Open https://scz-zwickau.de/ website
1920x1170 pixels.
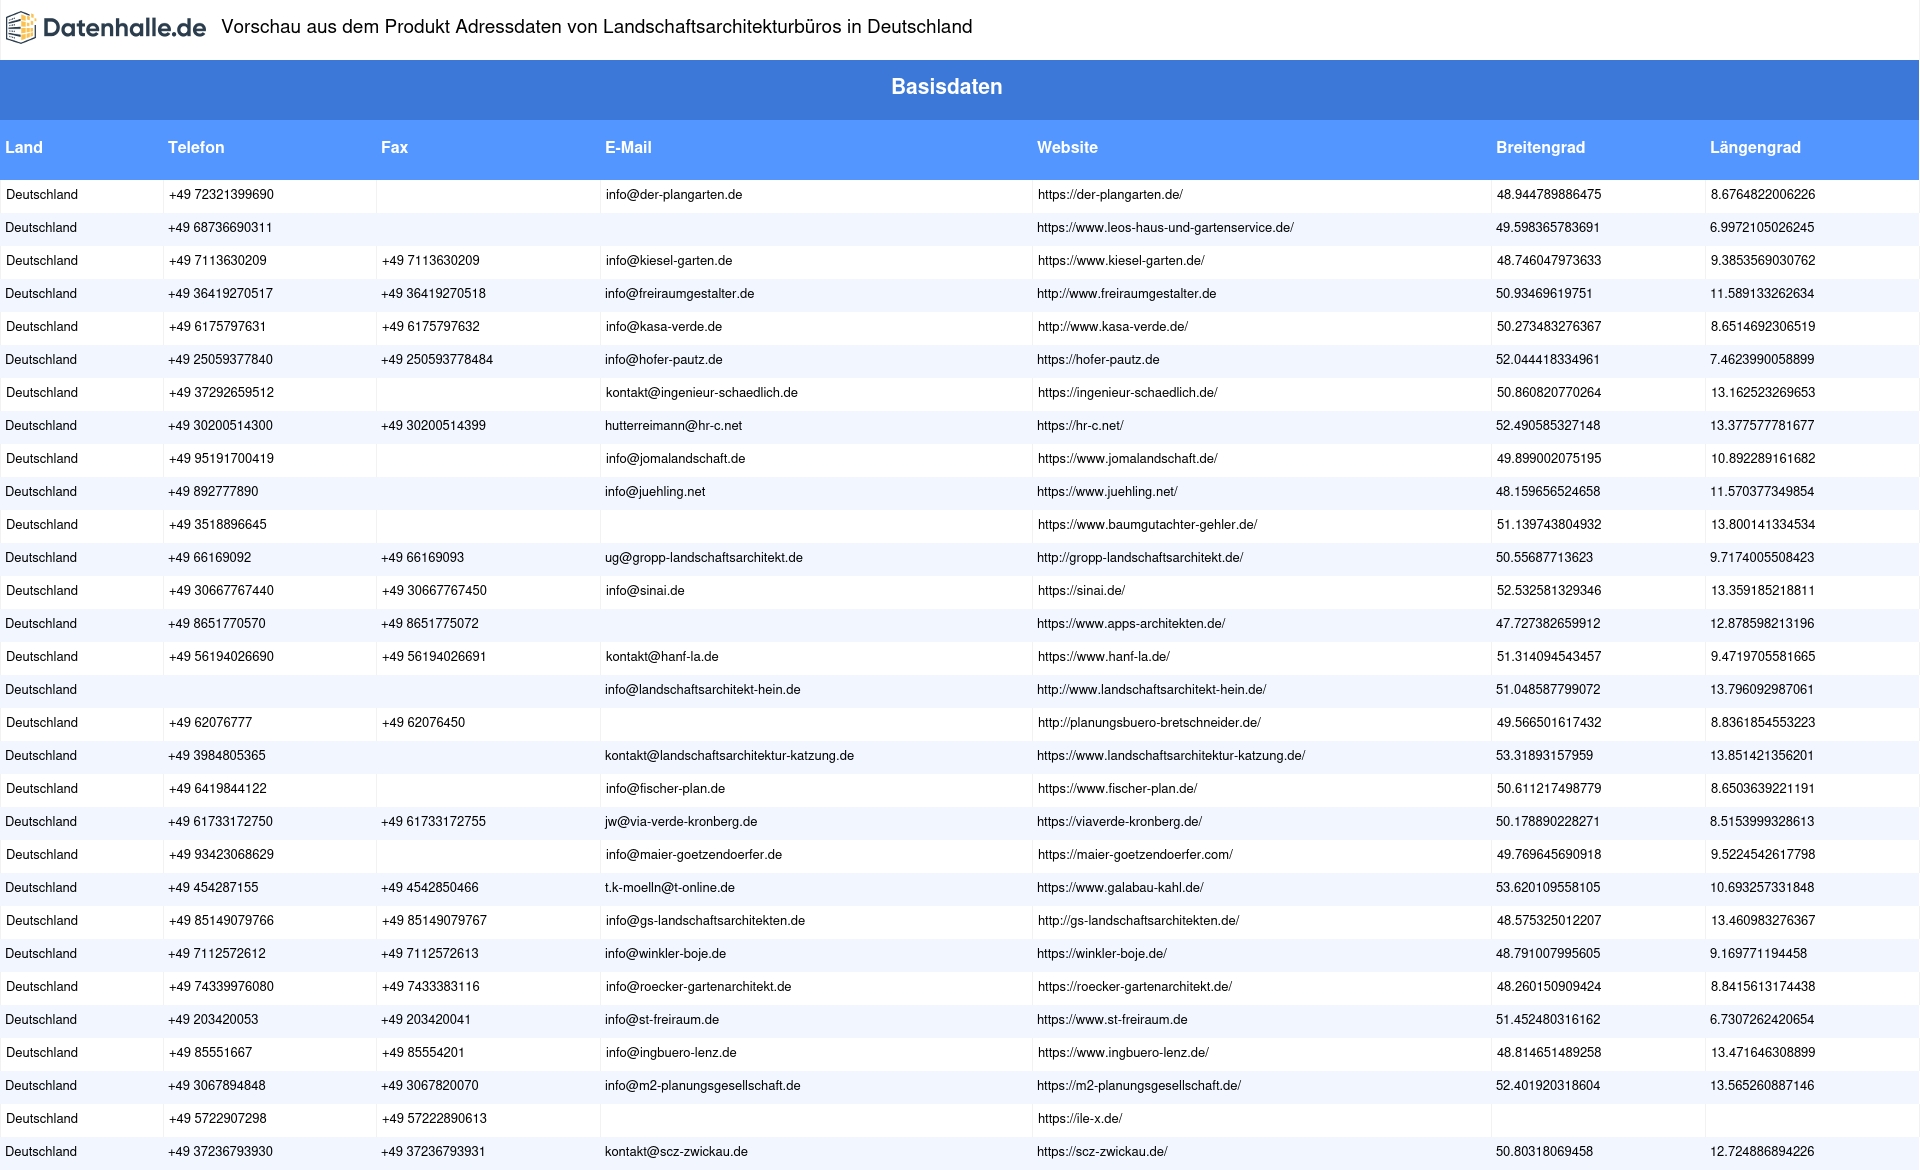1102,1152
